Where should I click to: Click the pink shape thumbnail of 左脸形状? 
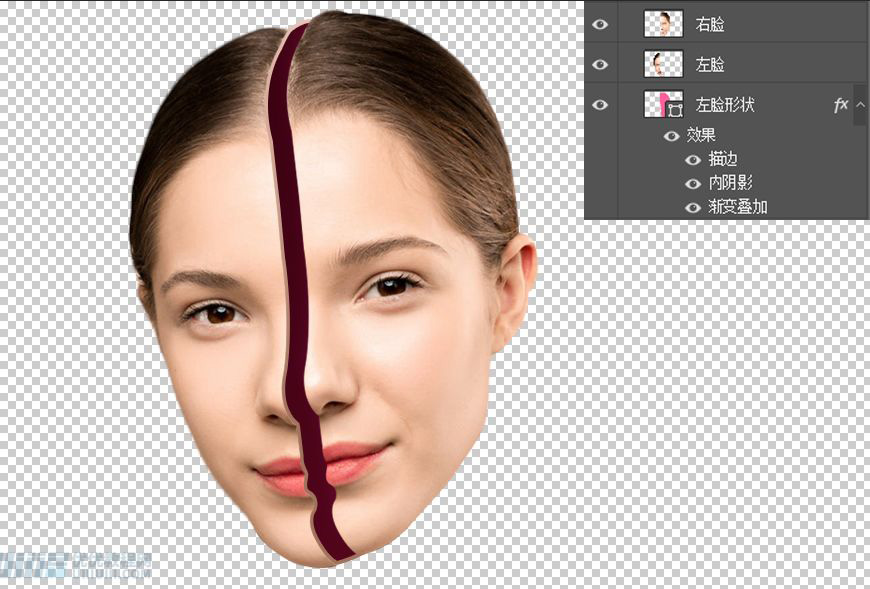(x=656, y=104)
